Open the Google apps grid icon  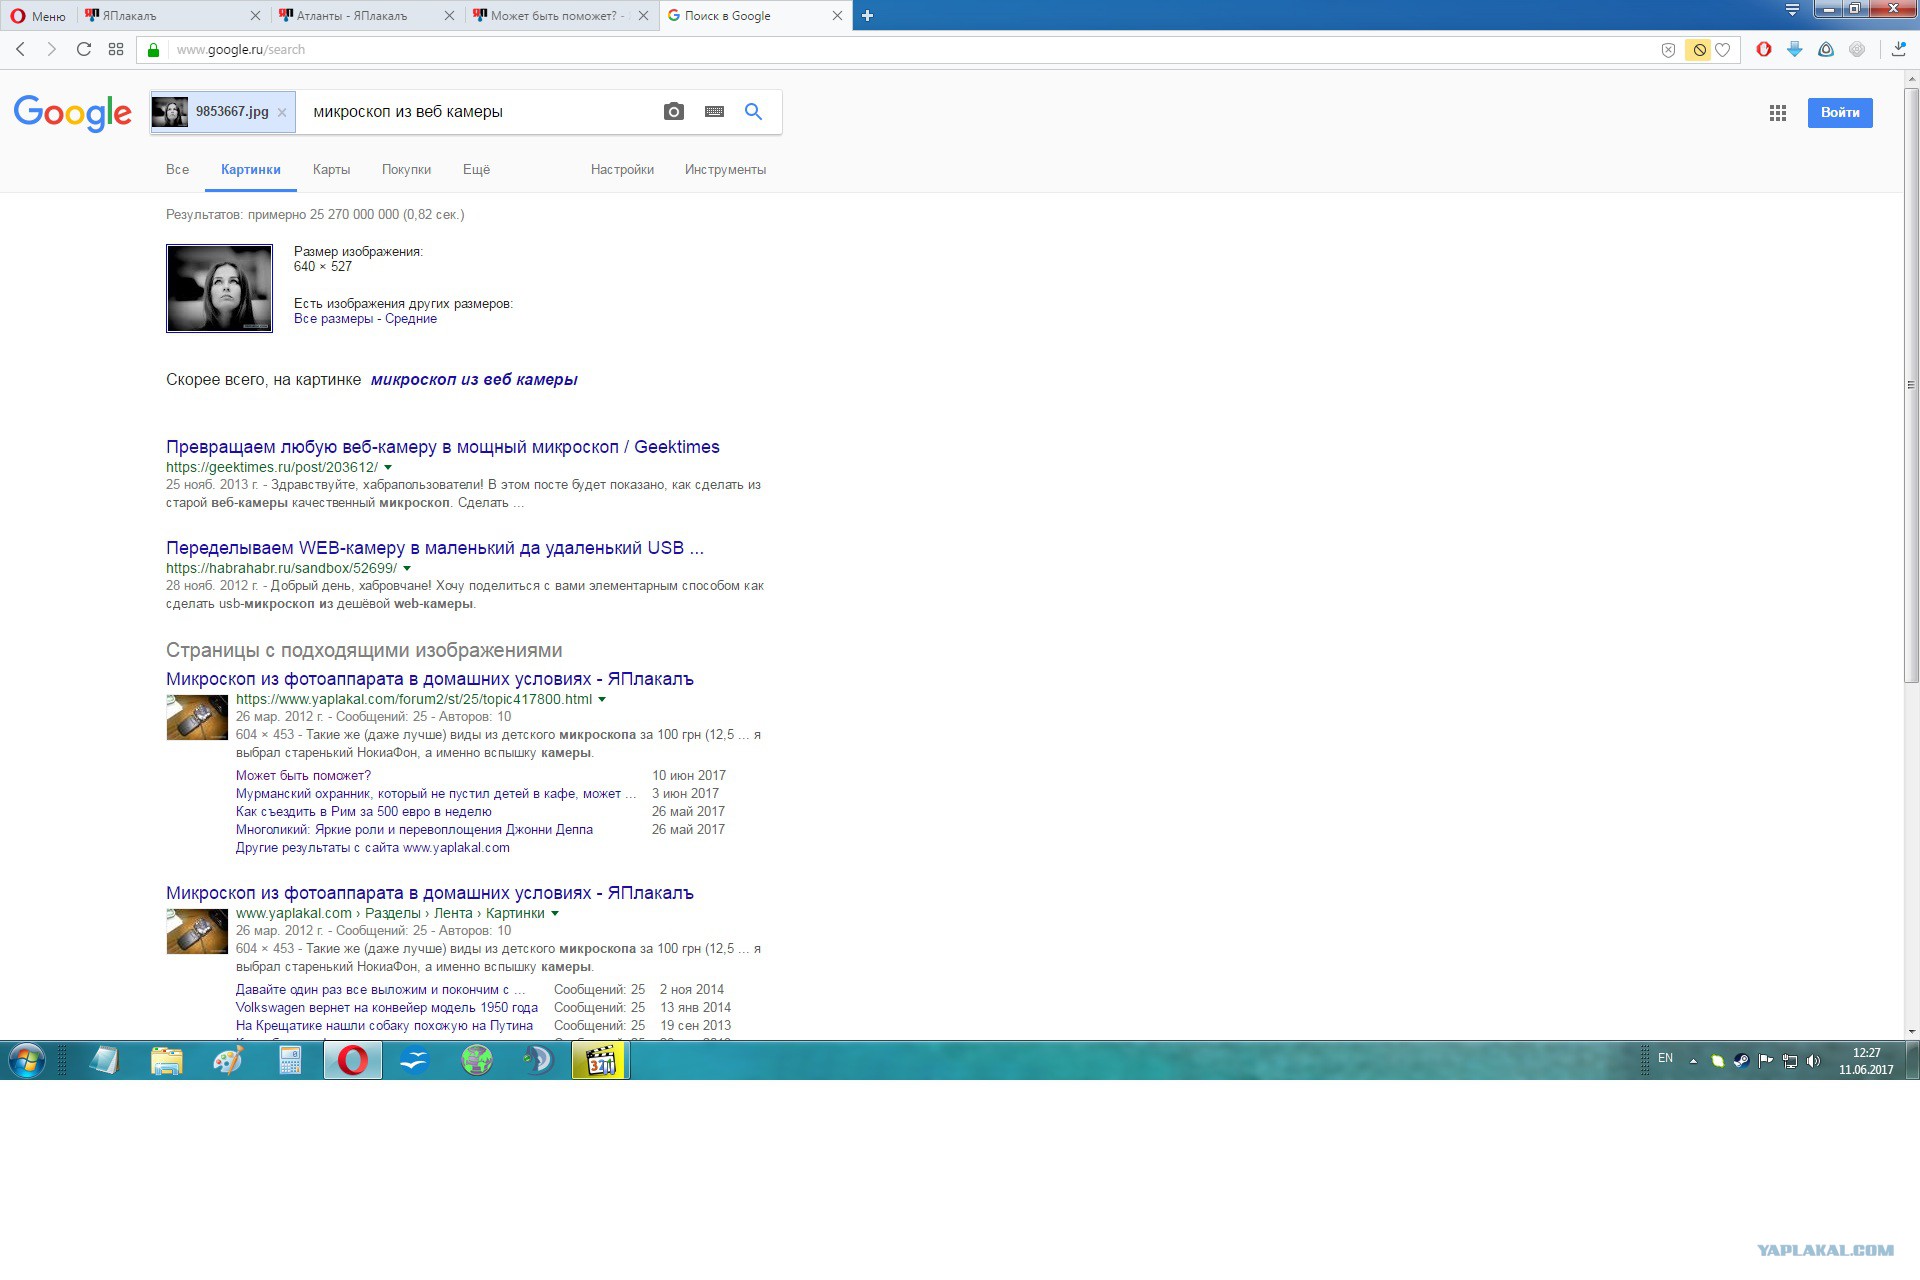pos(1777,113)
